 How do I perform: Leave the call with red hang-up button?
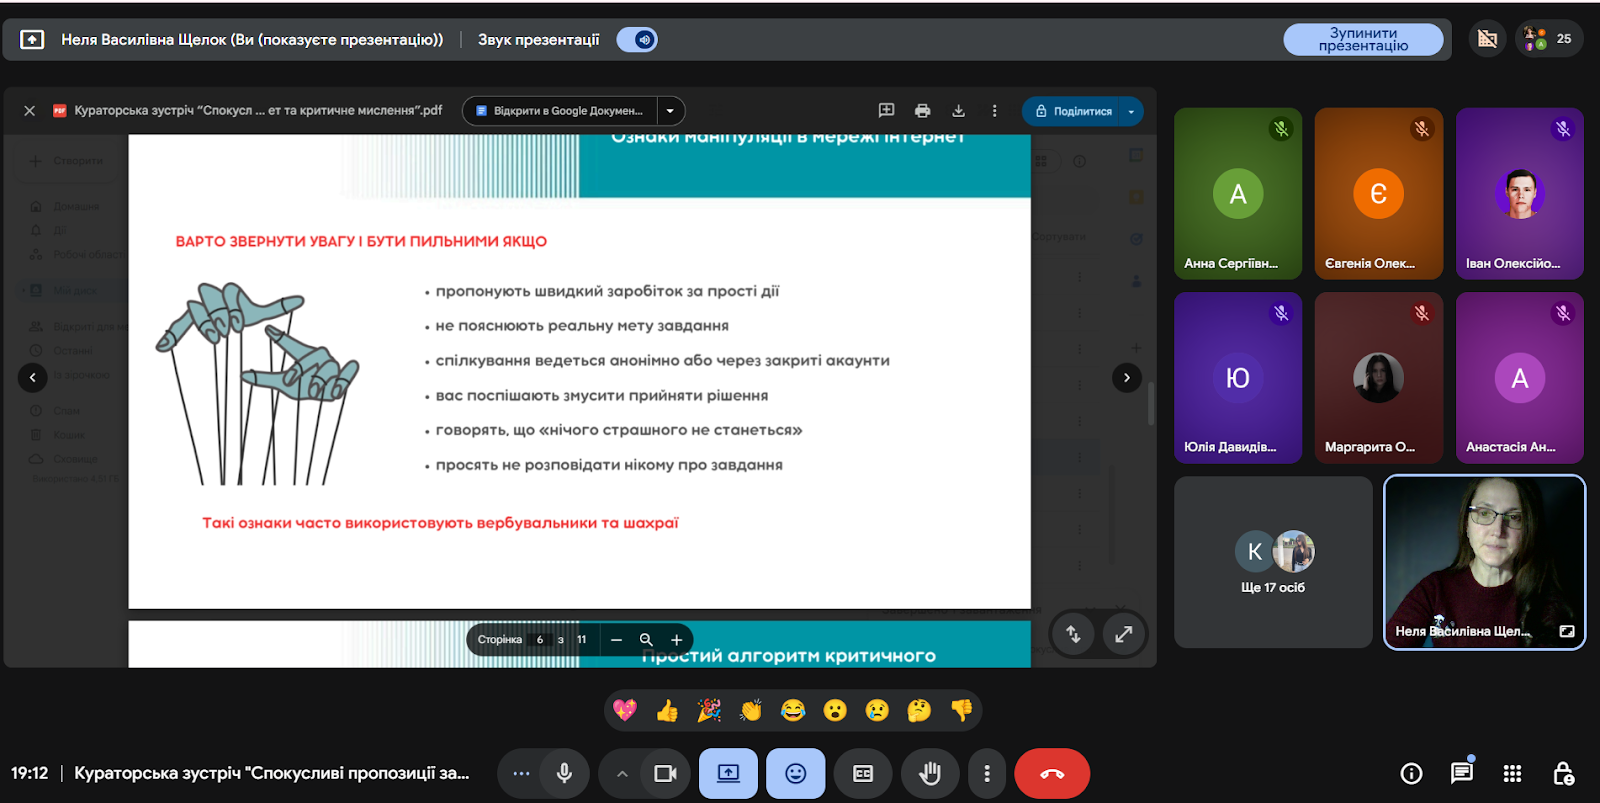[x=1052, y=773]
